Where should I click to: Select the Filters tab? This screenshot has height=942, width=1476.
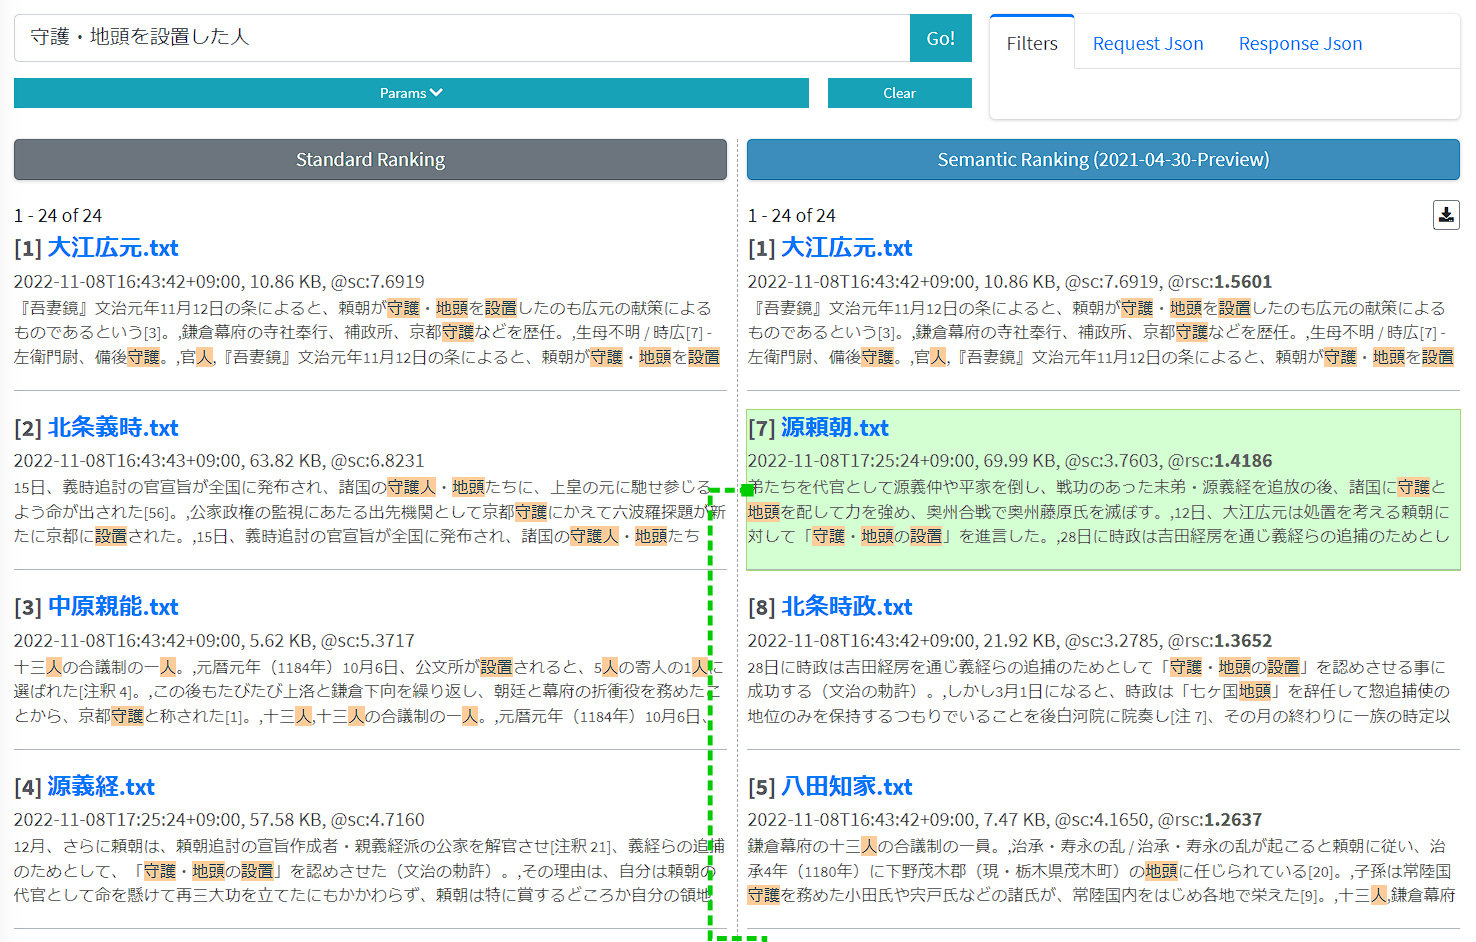pyautogui.click(x=1032, y=43)
